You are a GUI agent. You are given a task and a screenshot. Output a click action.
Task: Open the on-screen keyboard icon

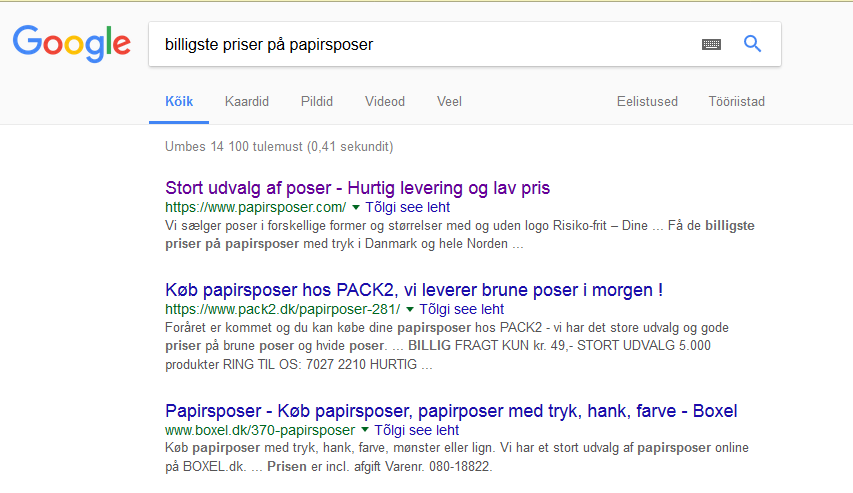click(711, 45)
